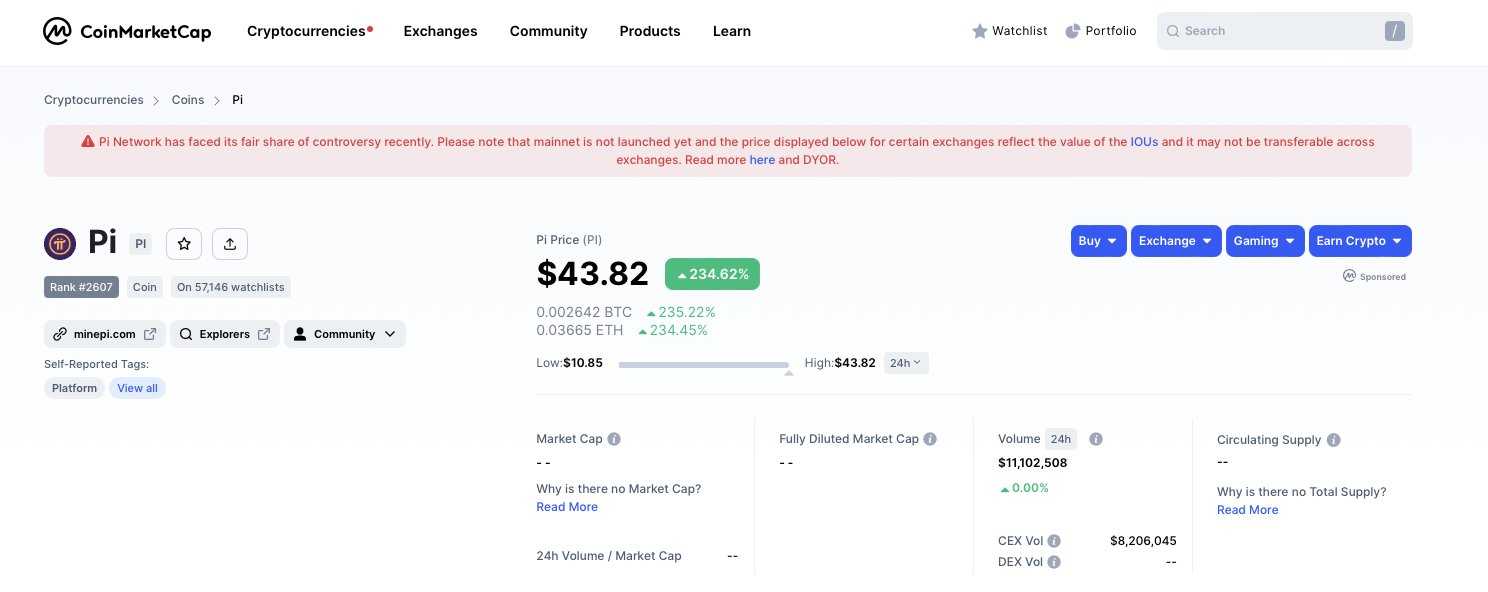This screenshot has height=592, width=1488.
Task: Click View all tags button
Action: [137, 388]
